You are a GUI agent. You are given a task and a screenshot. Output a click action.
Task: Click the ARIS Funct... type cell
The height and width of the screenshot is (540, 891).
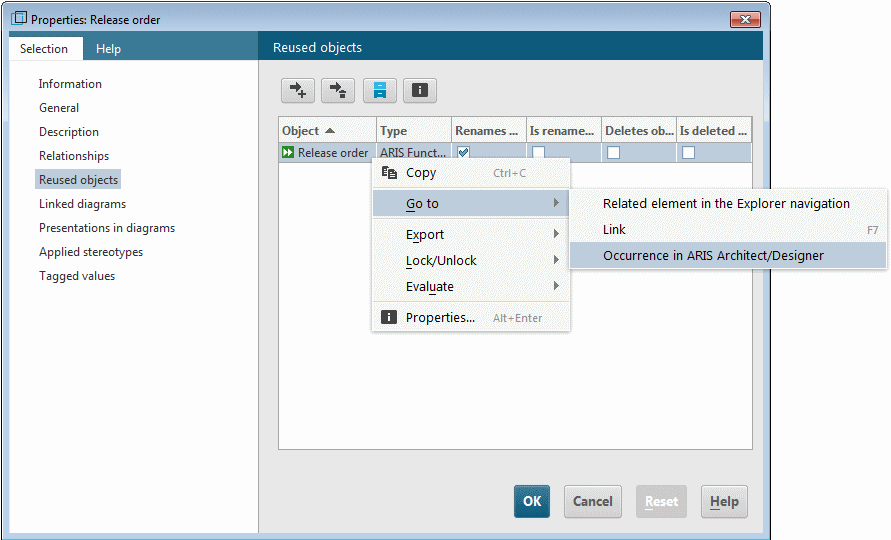point(413,153)
